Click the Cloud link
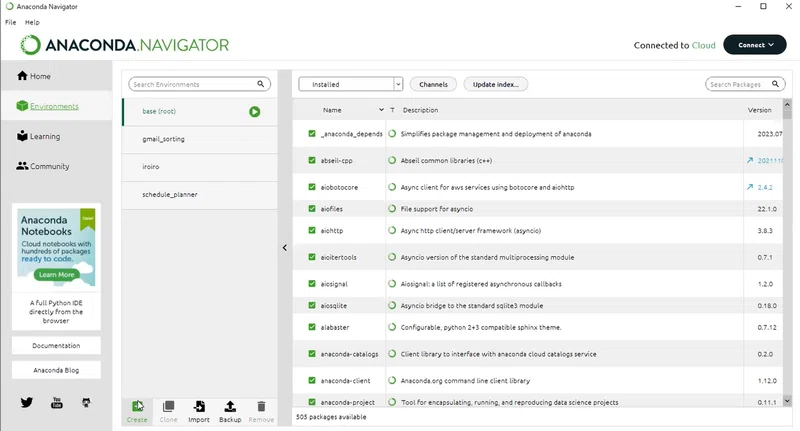Viewport: 800px width, 431px height. tap(704, 45)
